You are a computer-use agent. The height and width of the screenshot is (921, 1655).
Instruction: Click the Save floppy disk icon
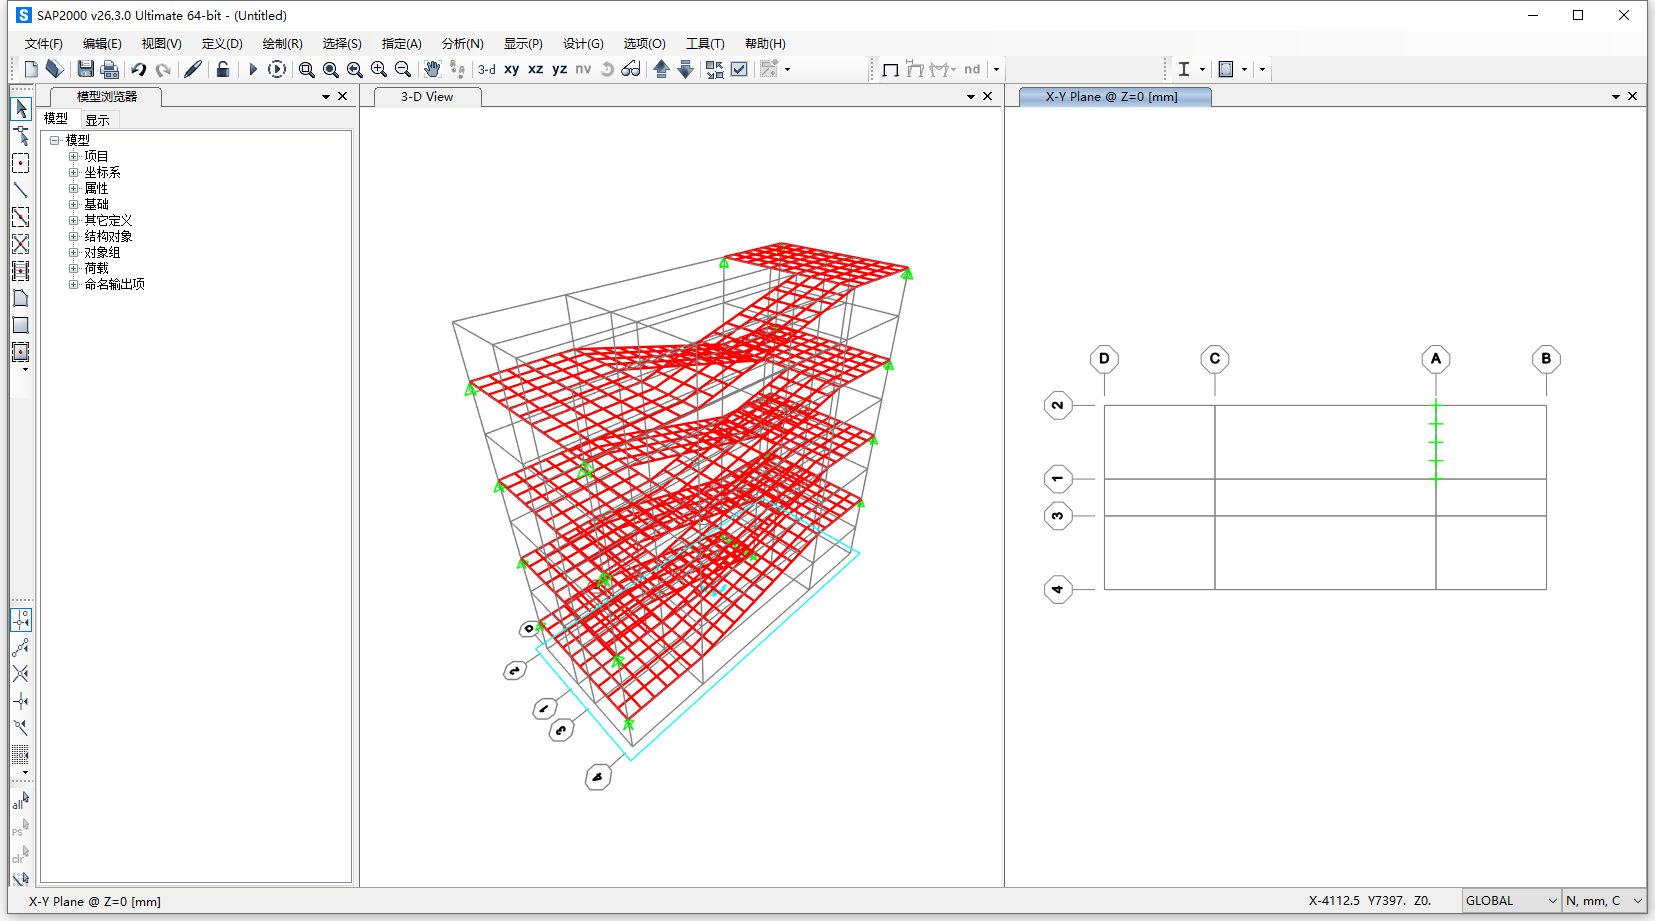(x=86, y=69)
